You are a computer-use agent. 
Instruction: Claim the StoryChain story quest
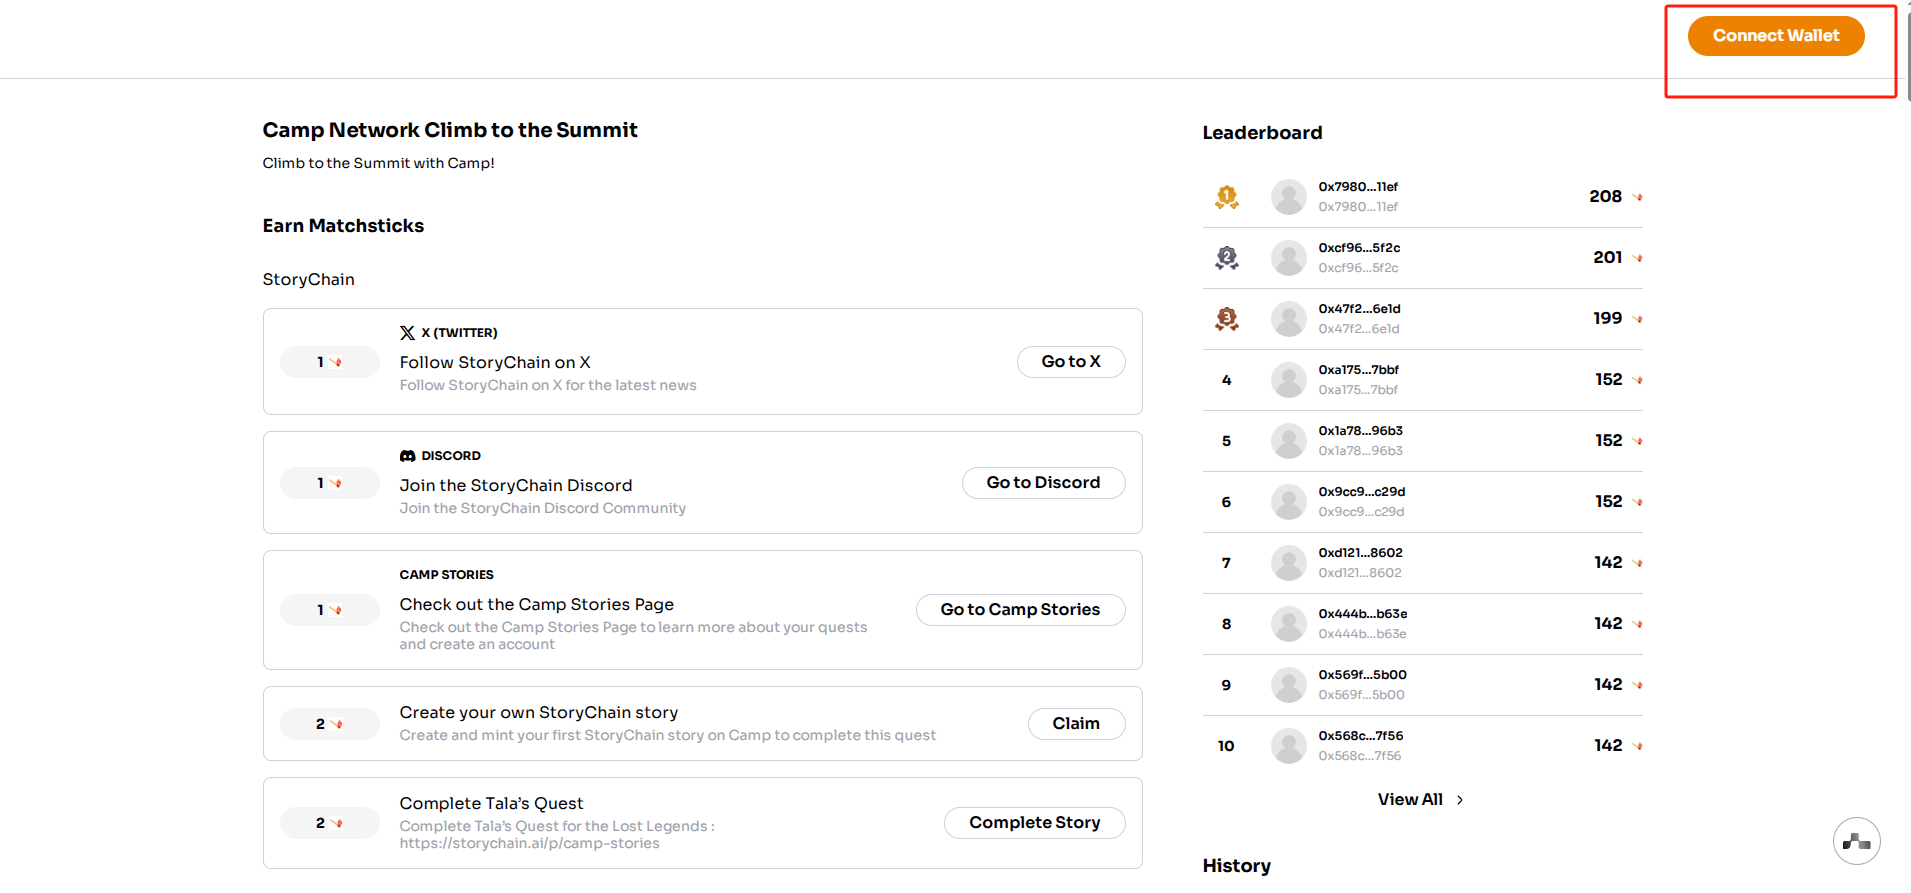(1076, 724)
